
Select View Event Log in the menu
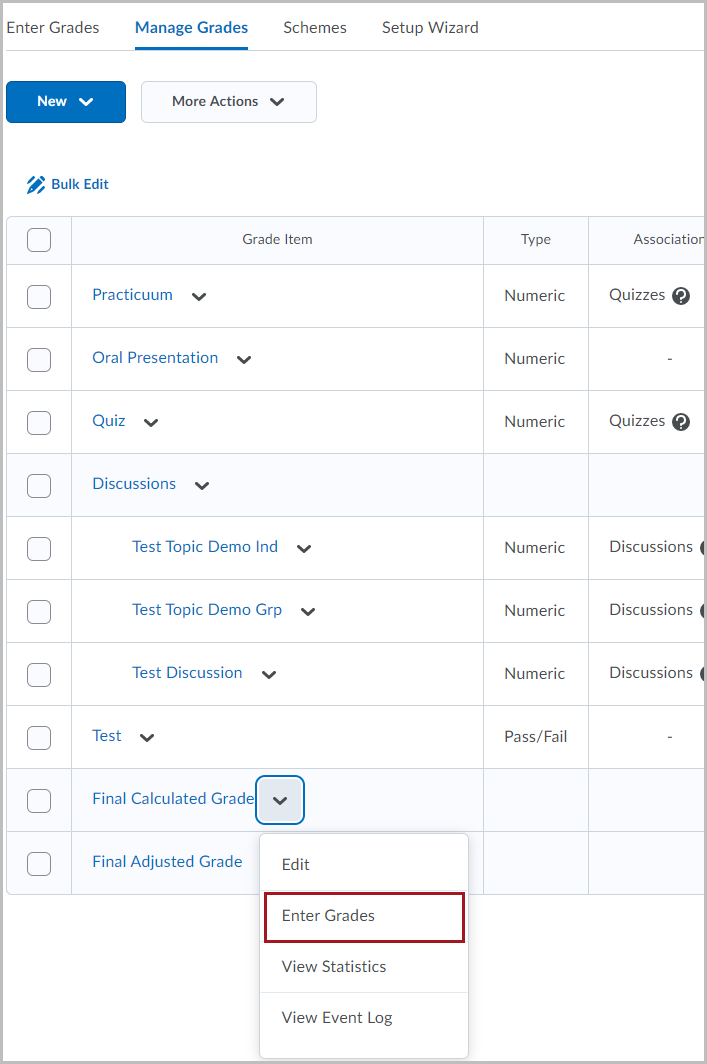pos(364,1018)
